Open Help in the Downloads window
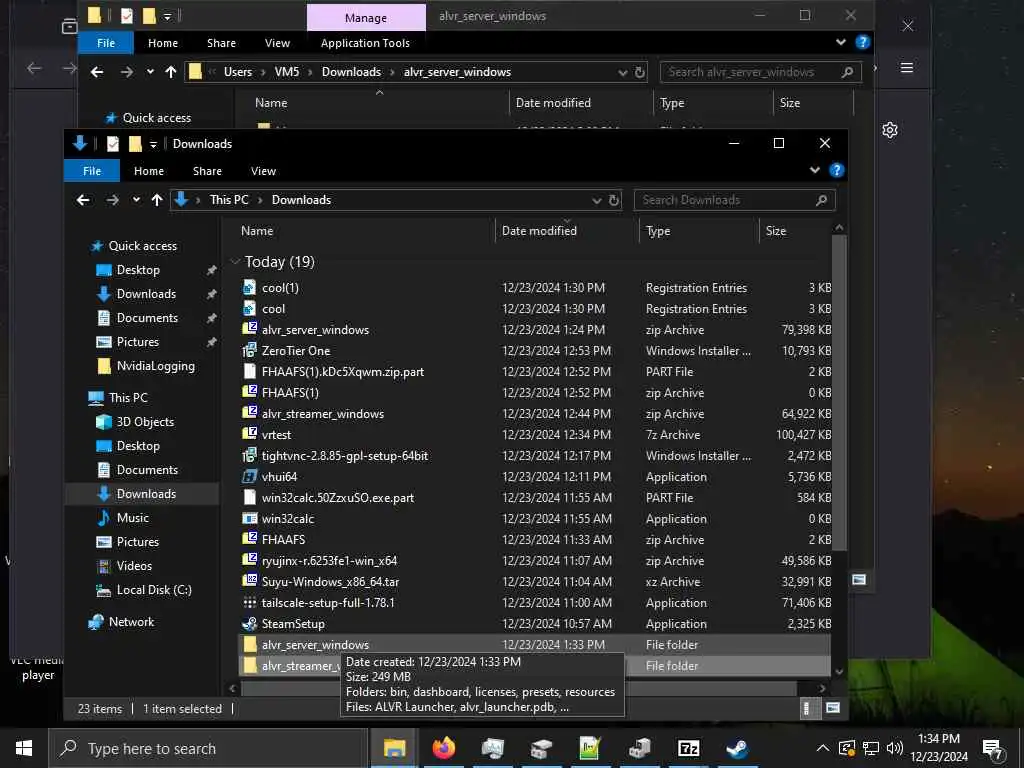The height and width of the screenshot is (768, 1024). tap(837, 170)
